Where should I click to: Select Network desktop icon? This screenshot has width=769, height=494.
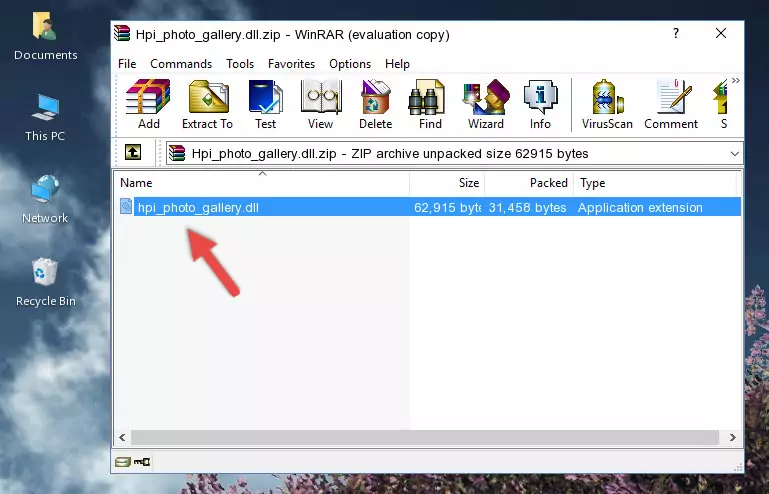pyautogui.click(x=45, y=199)
